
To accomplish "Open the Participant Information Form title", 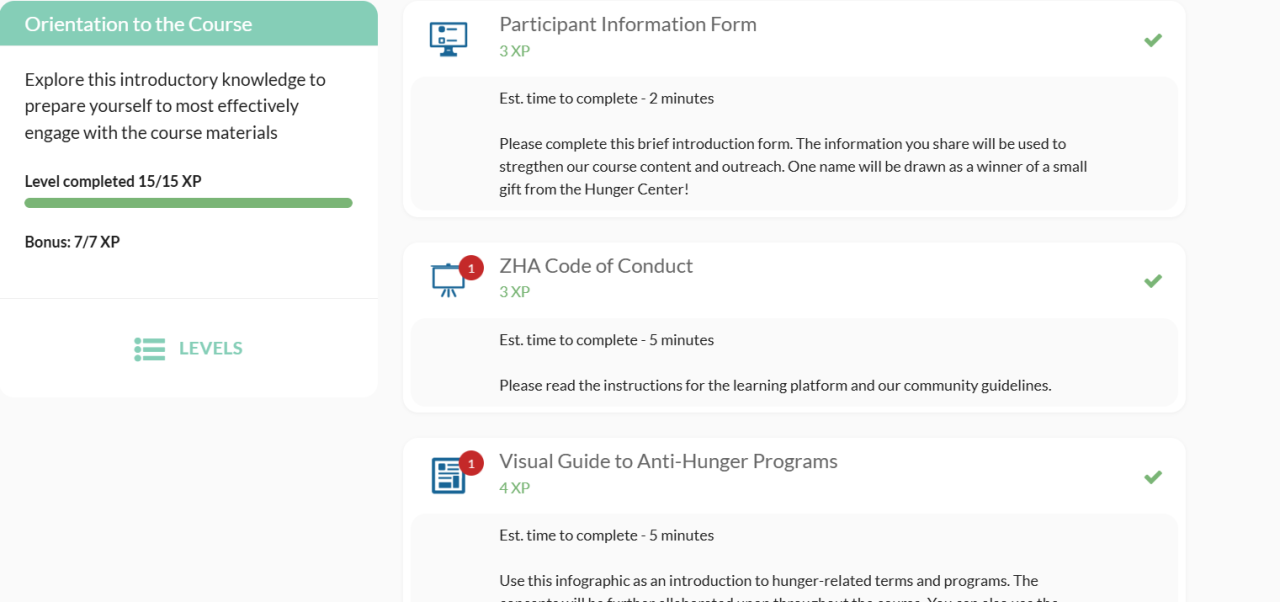I will click(627, 24).
